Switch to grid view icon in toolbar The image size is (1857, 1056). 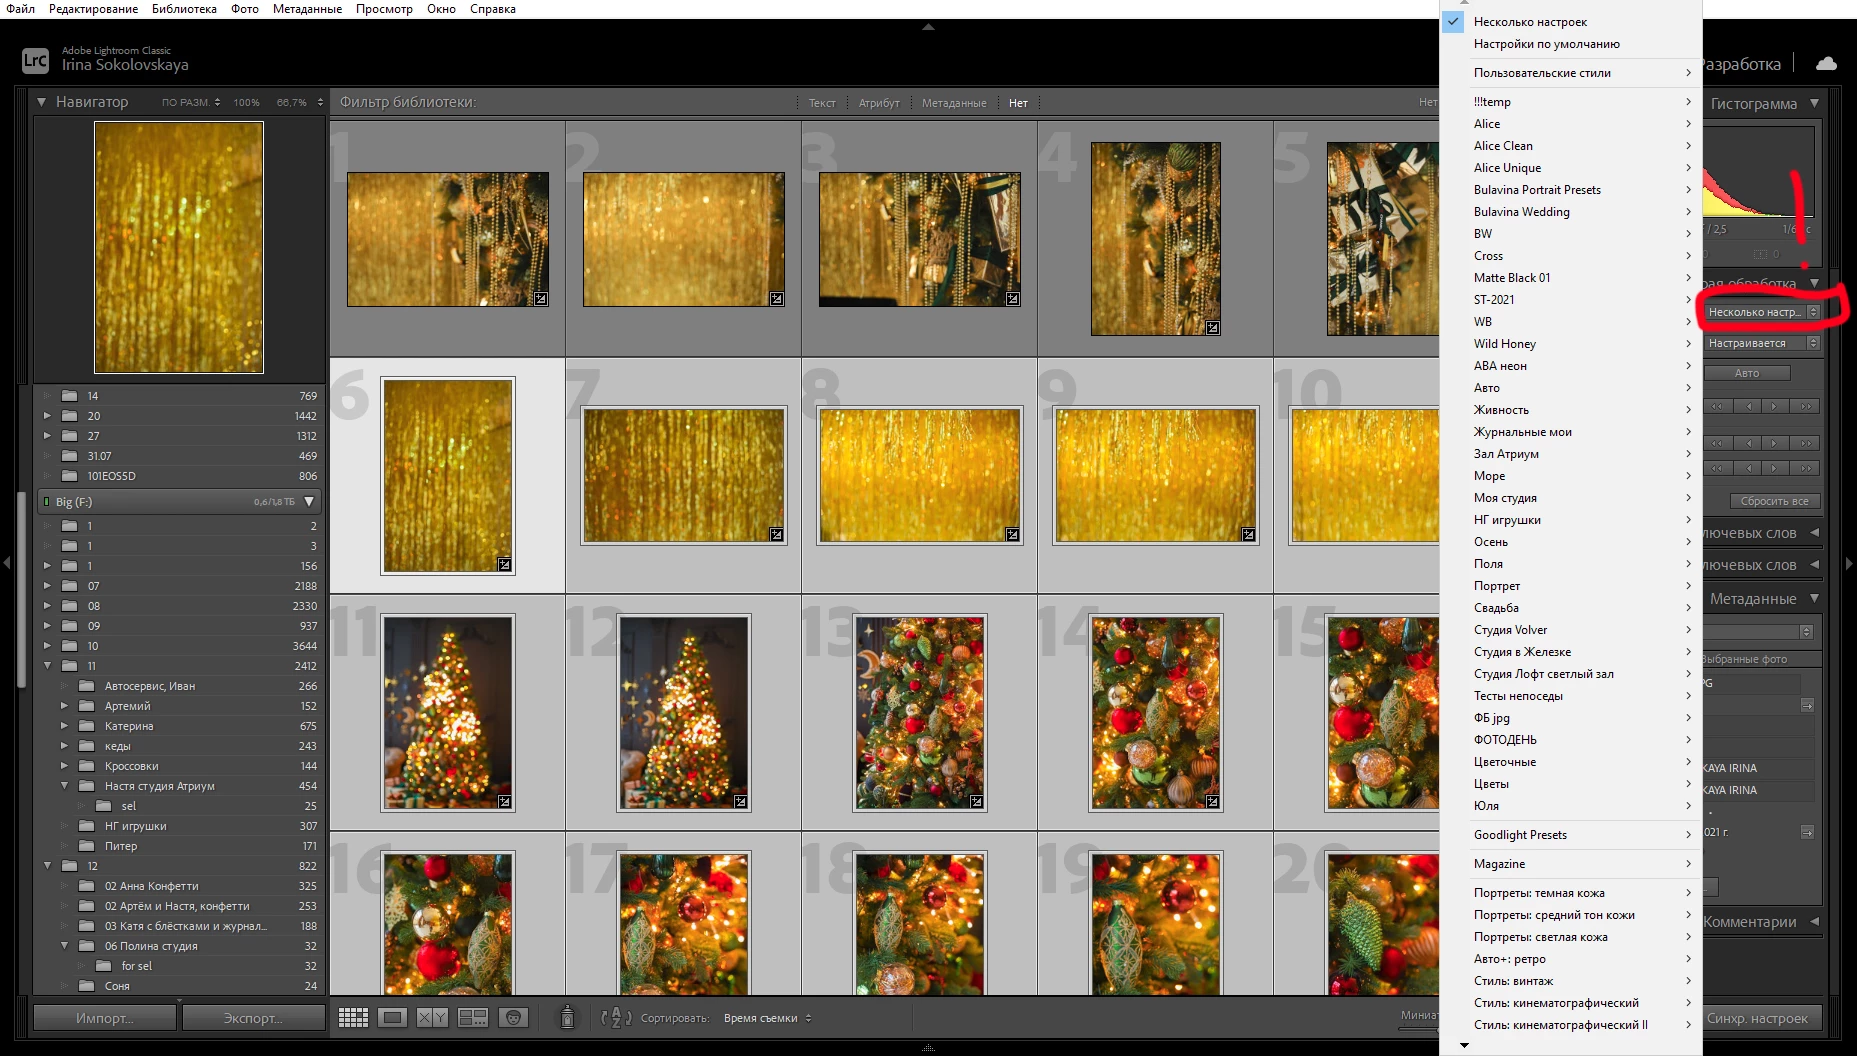pos(353,1018)
